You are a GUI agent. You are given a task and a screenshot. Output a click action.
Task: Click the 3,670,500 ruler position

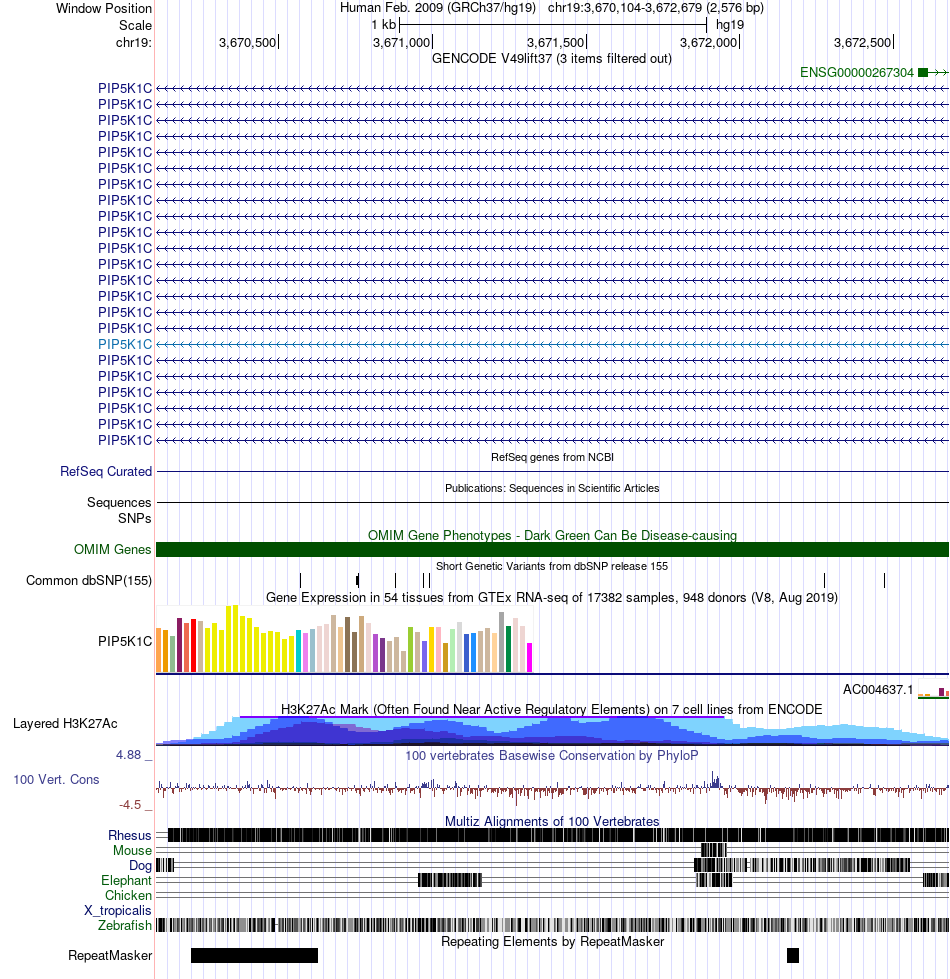coord(248,42)
